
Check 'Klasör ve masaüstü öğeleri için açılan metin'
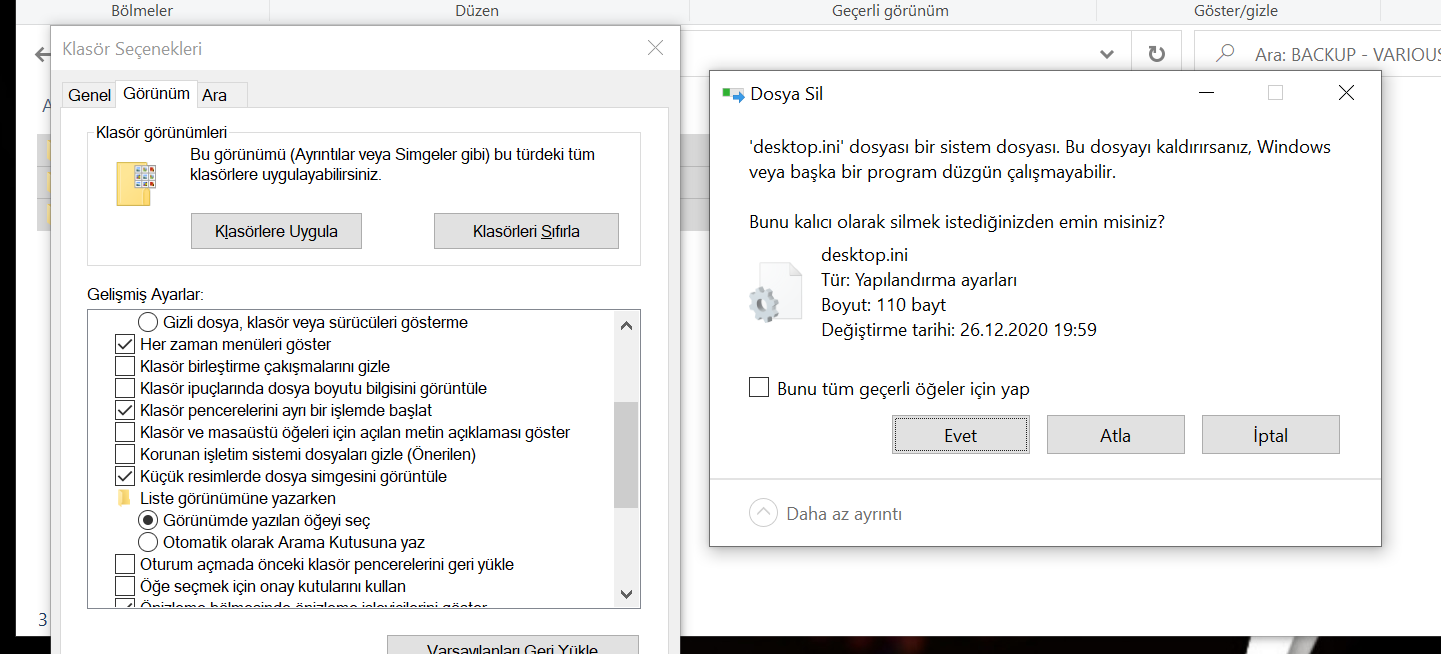click(x=125, y=432)
